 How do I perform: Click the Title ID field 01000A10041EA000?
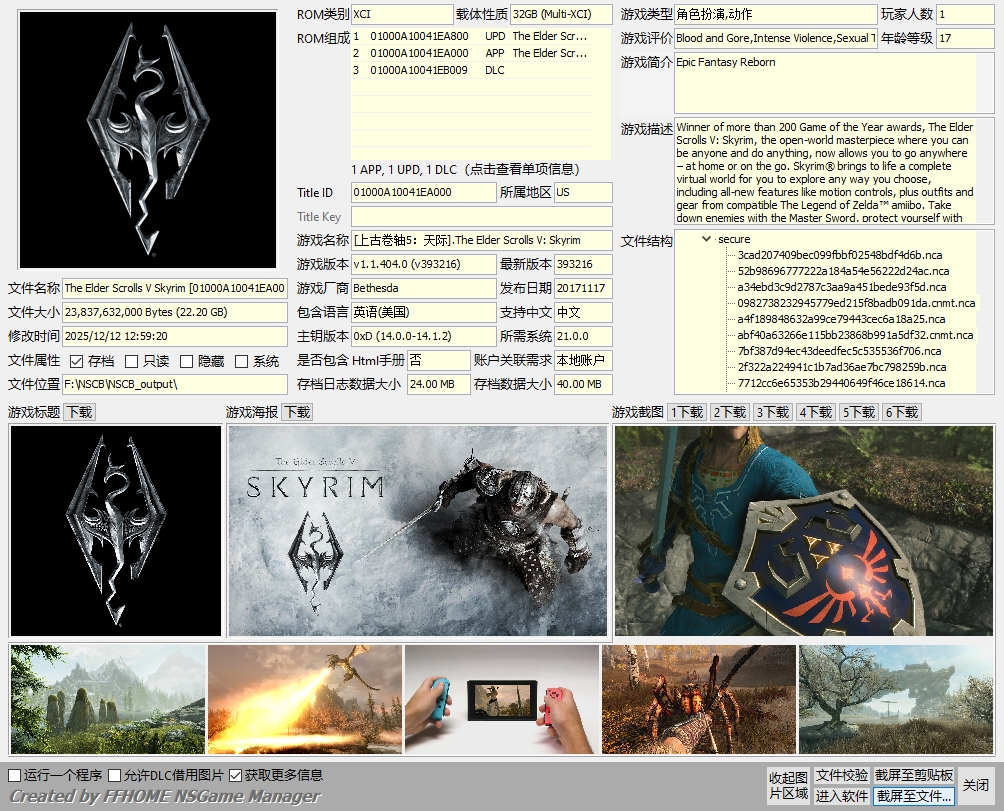[x=424, y=192]
